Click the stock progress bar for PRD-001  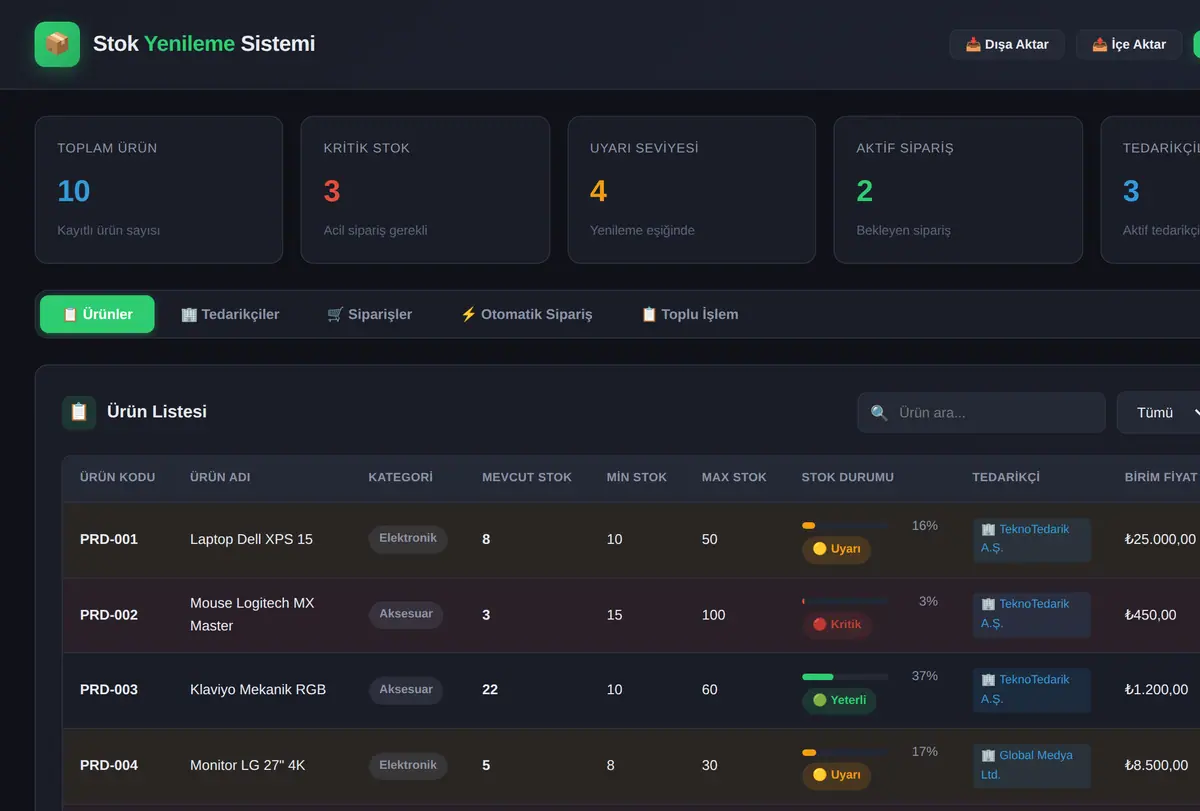click(x=845, y=526)
